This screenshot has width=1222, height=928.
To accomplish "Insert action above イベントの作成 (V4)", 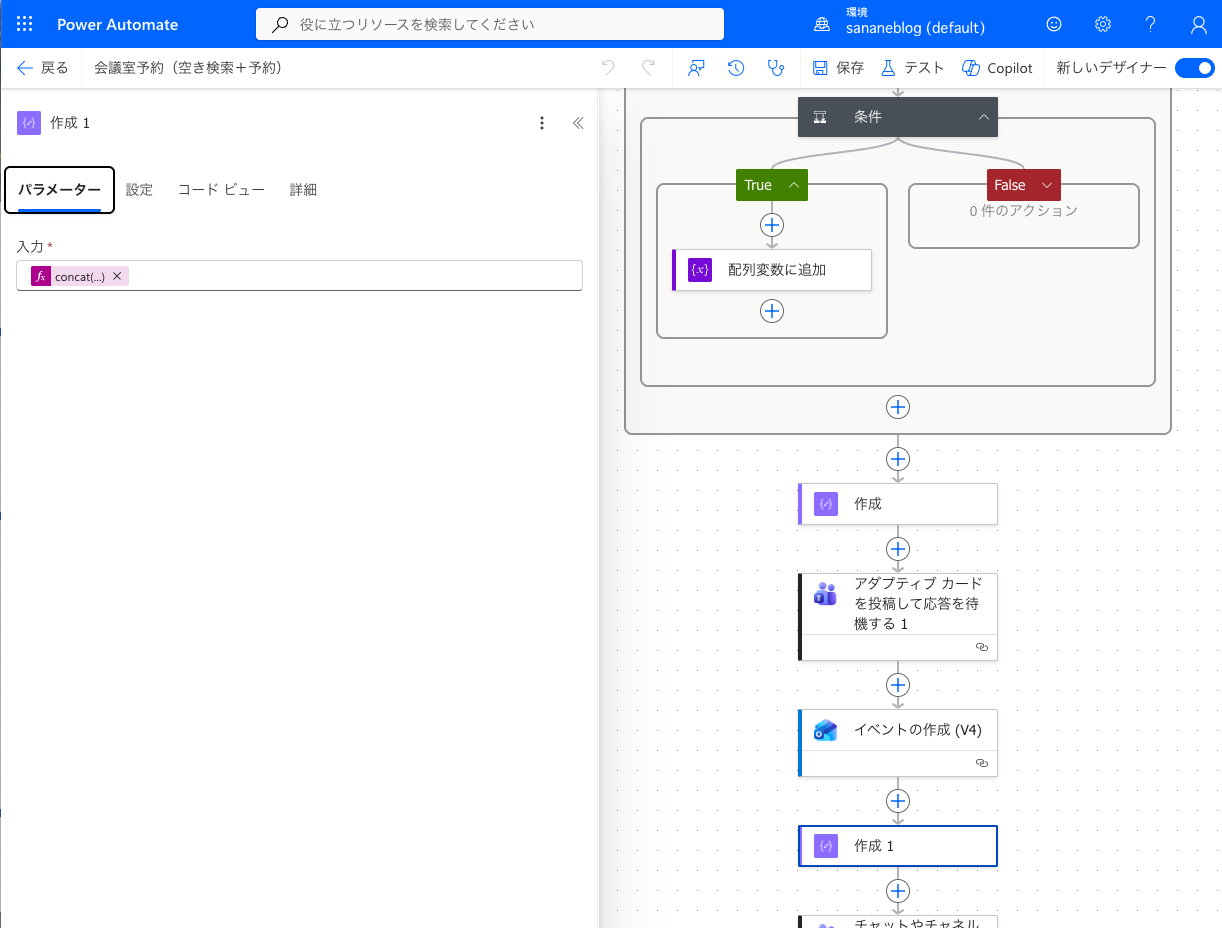I will [898, 685].
